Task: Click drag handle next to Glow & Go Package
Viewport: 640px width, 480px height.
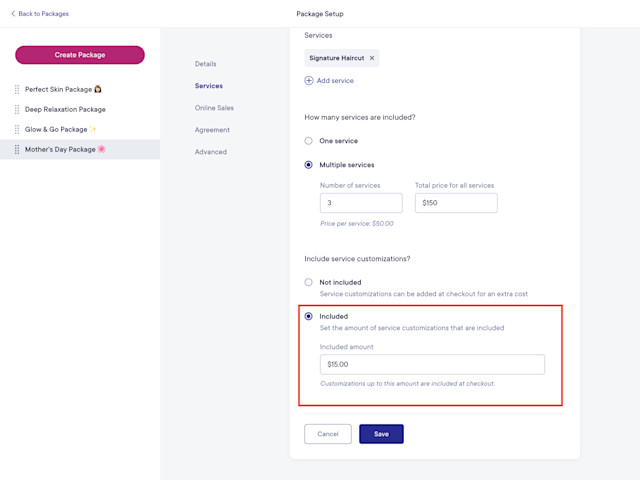Action: coord(17,129)
